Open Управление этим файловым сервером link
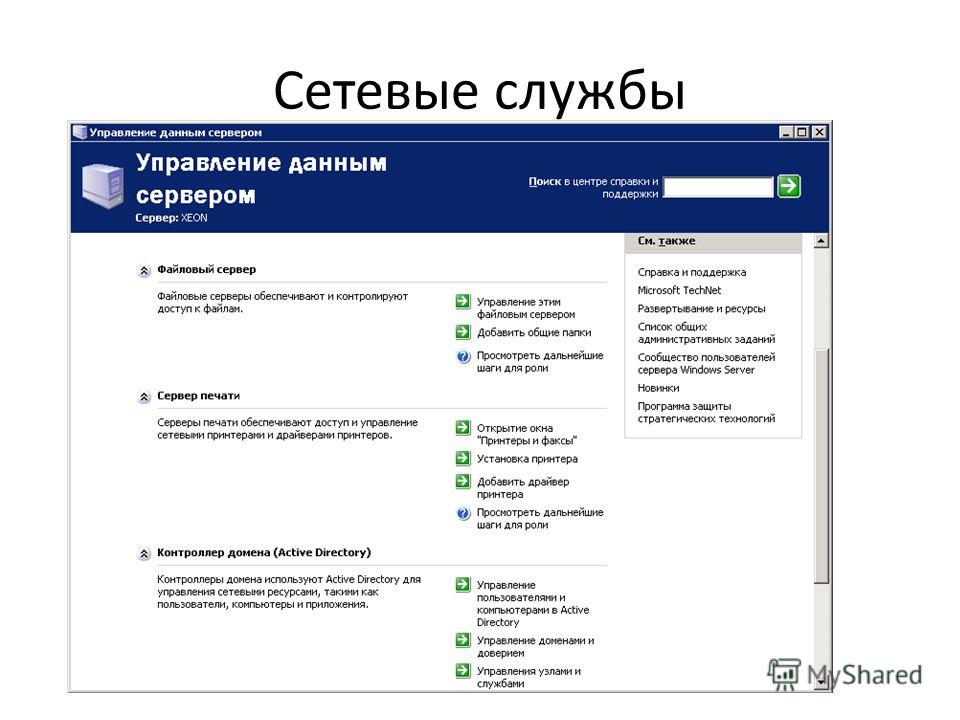Viewport: 960px width, 720px height. click(526, 308)
